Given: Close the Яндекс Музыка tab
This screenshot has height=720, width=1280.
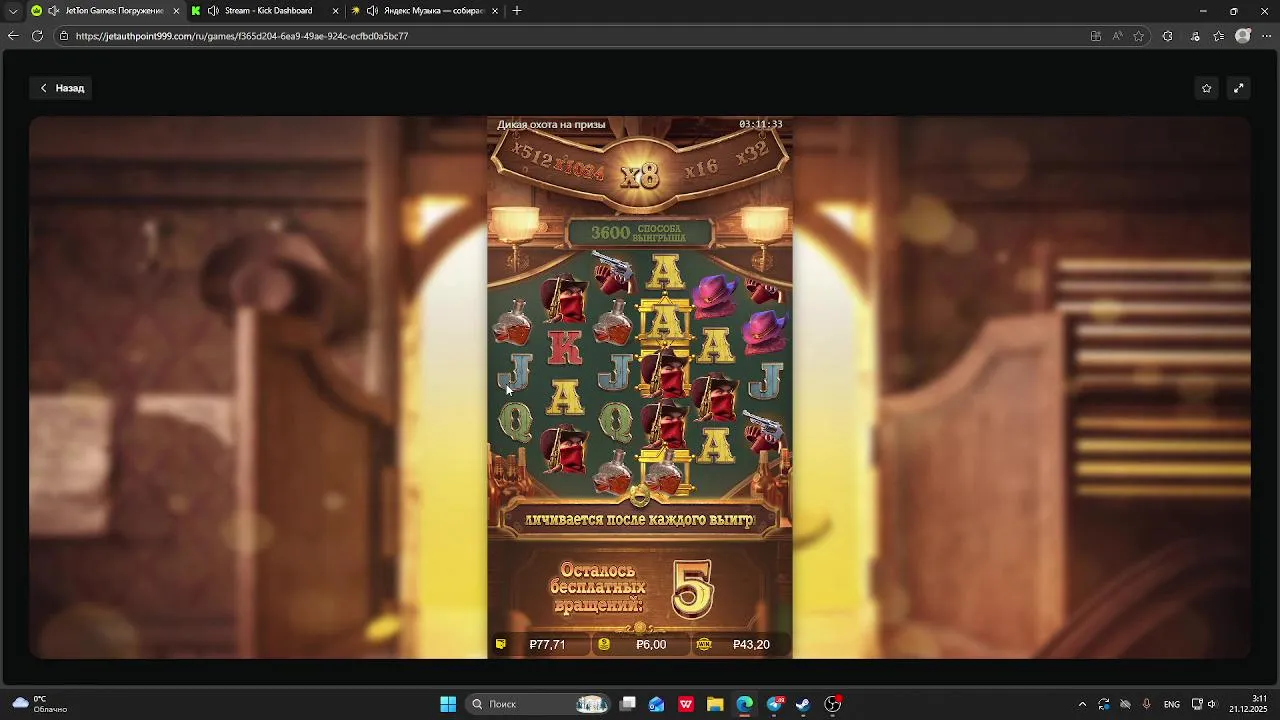Looking at the screenshot, I should (494, 11).
